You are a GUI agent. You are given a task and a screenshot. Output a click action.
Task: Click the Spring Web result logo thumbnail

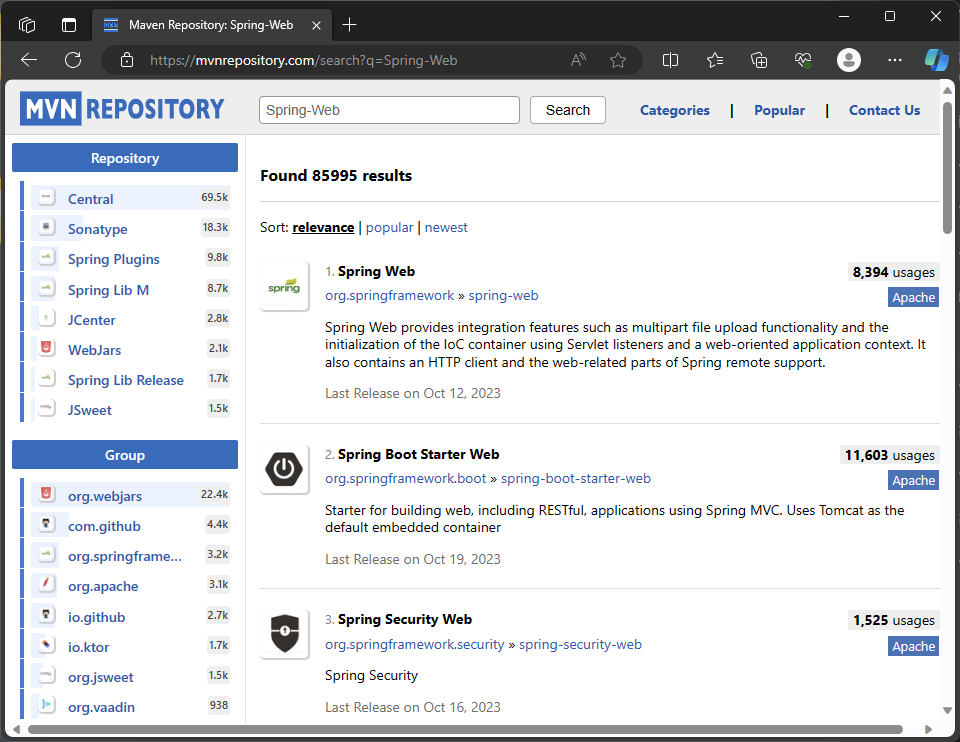click(284, 286)
